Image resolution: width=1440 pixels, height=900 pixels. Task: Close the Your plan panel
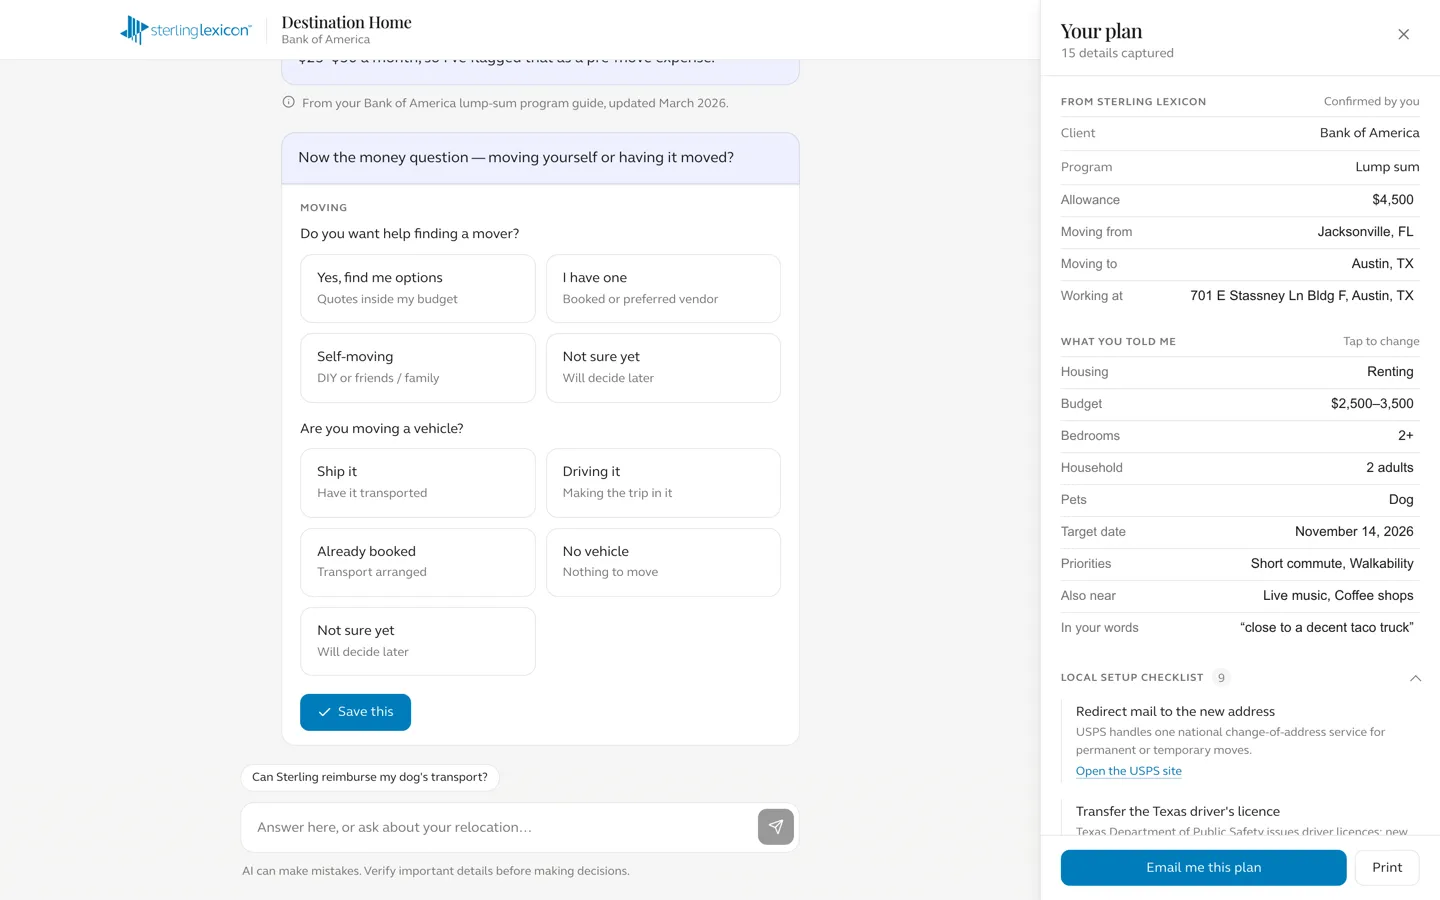click(1403, 34)
